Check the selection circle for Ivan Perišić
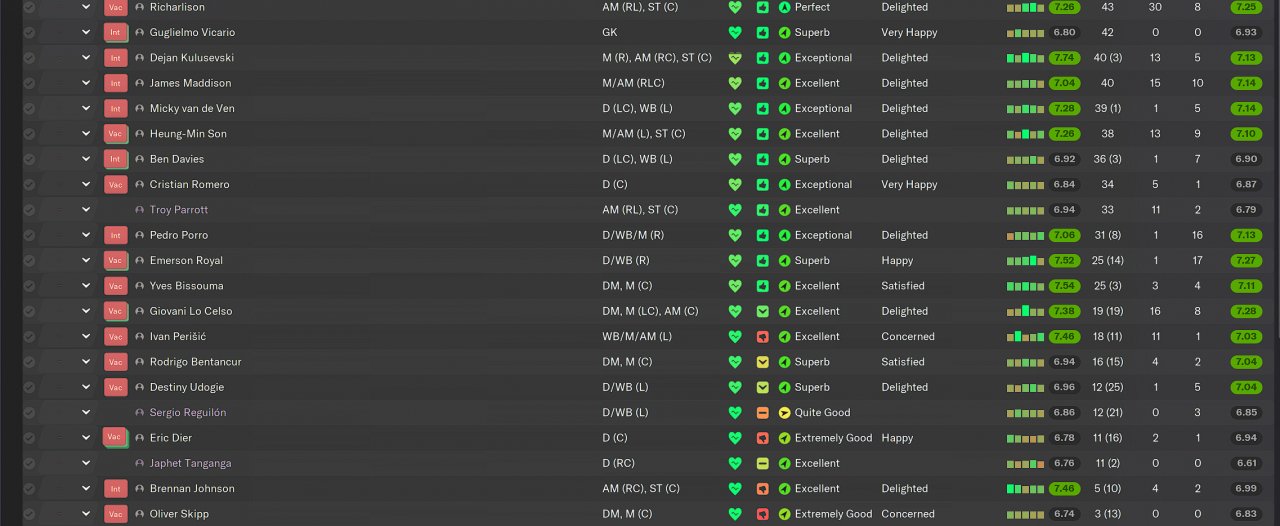The height and width of the screenshot is (526, 1280). pyautogui.click(x=29, y=337)
